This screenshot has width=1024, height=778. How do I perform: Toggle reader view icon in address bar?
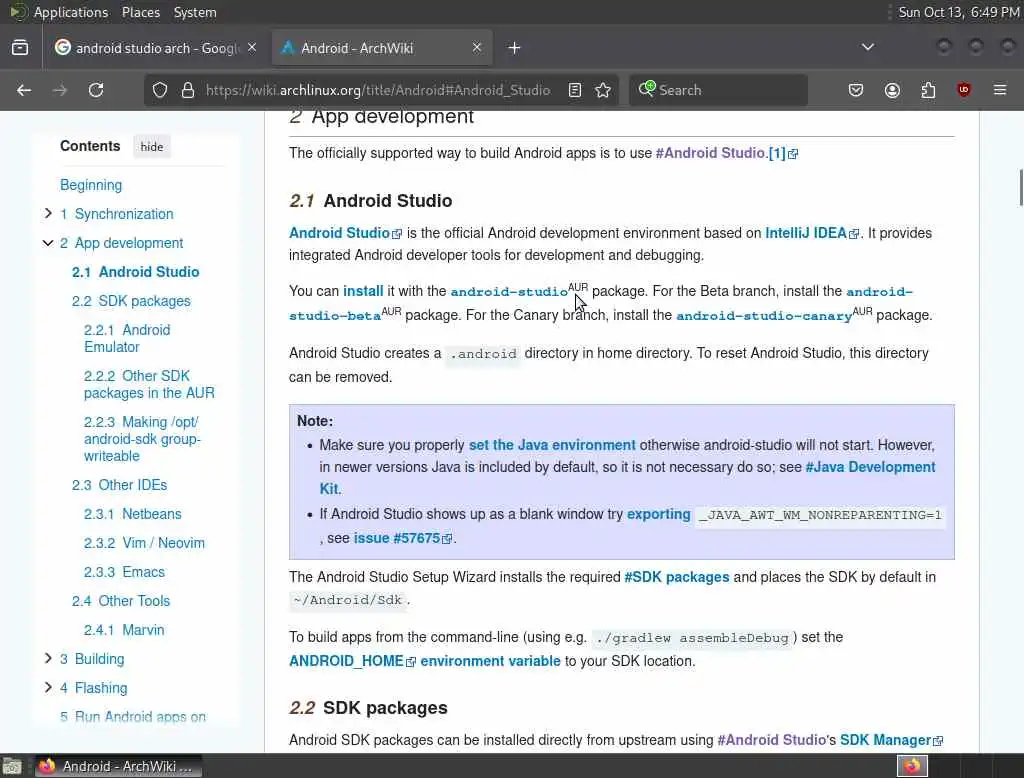coord(575,90)
